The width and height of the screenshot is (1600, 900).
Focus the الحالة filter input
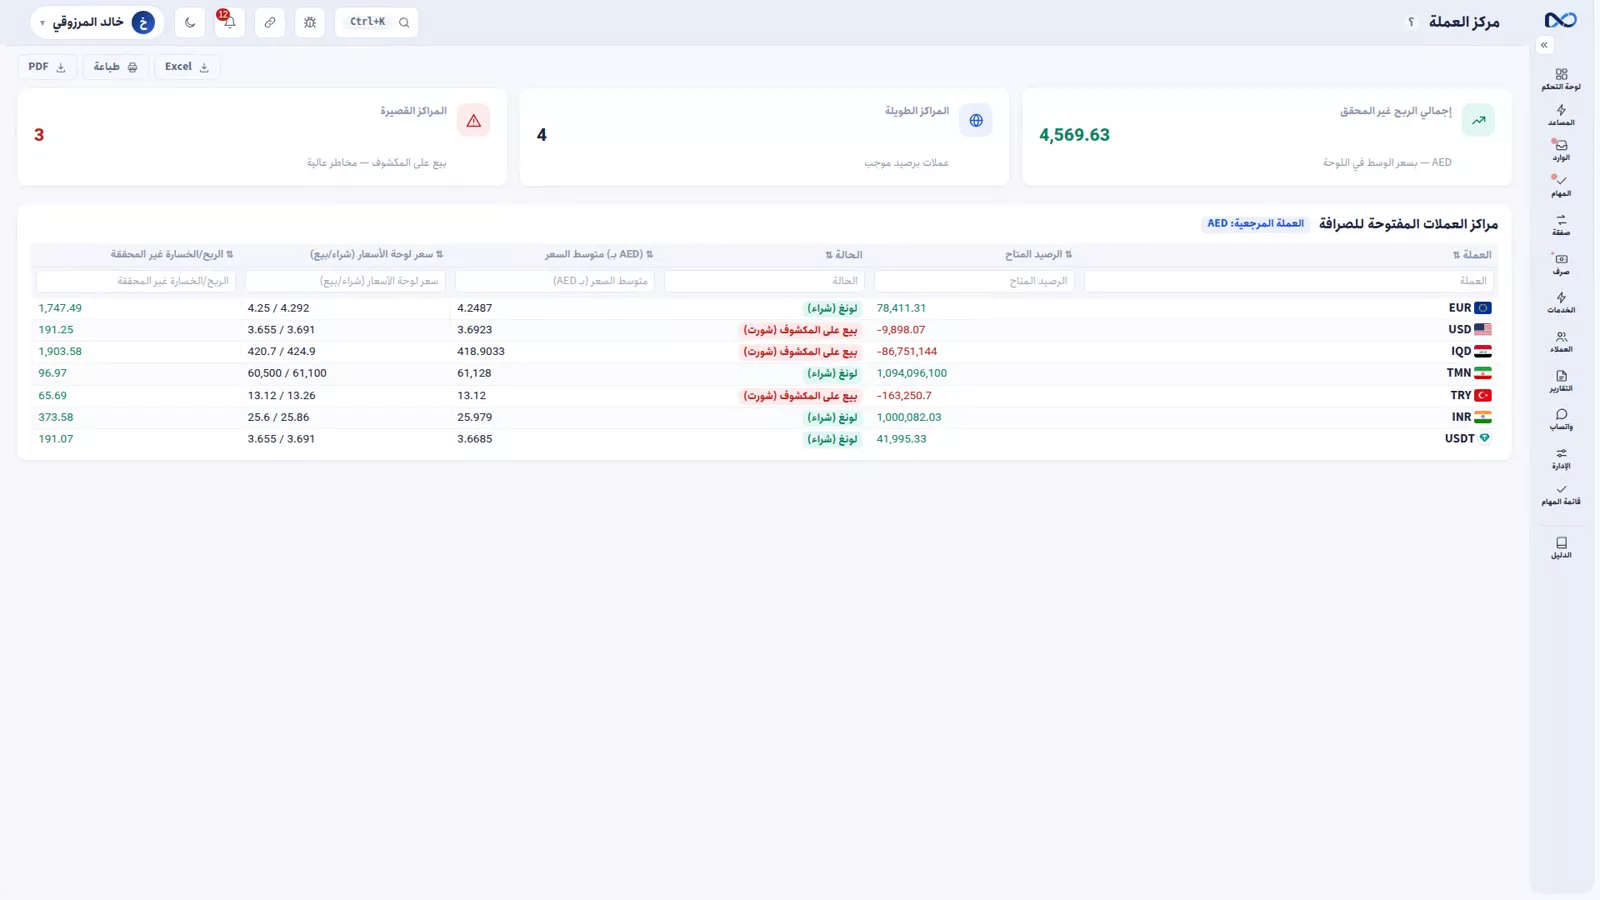click(764, 281)
